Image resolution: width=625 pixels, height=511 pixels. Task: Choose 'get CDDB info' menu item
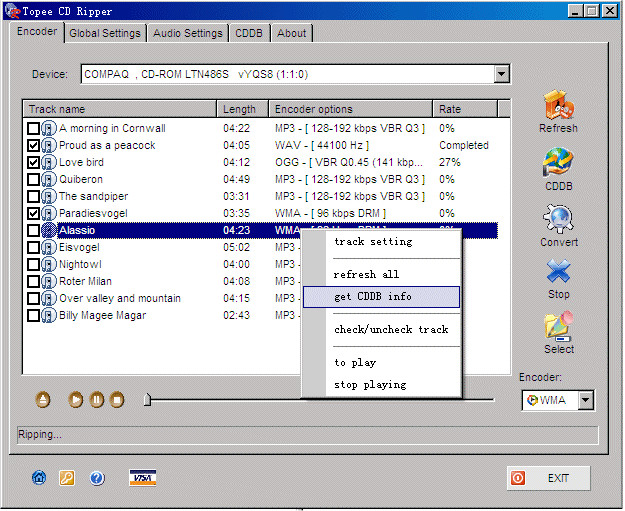381,297
